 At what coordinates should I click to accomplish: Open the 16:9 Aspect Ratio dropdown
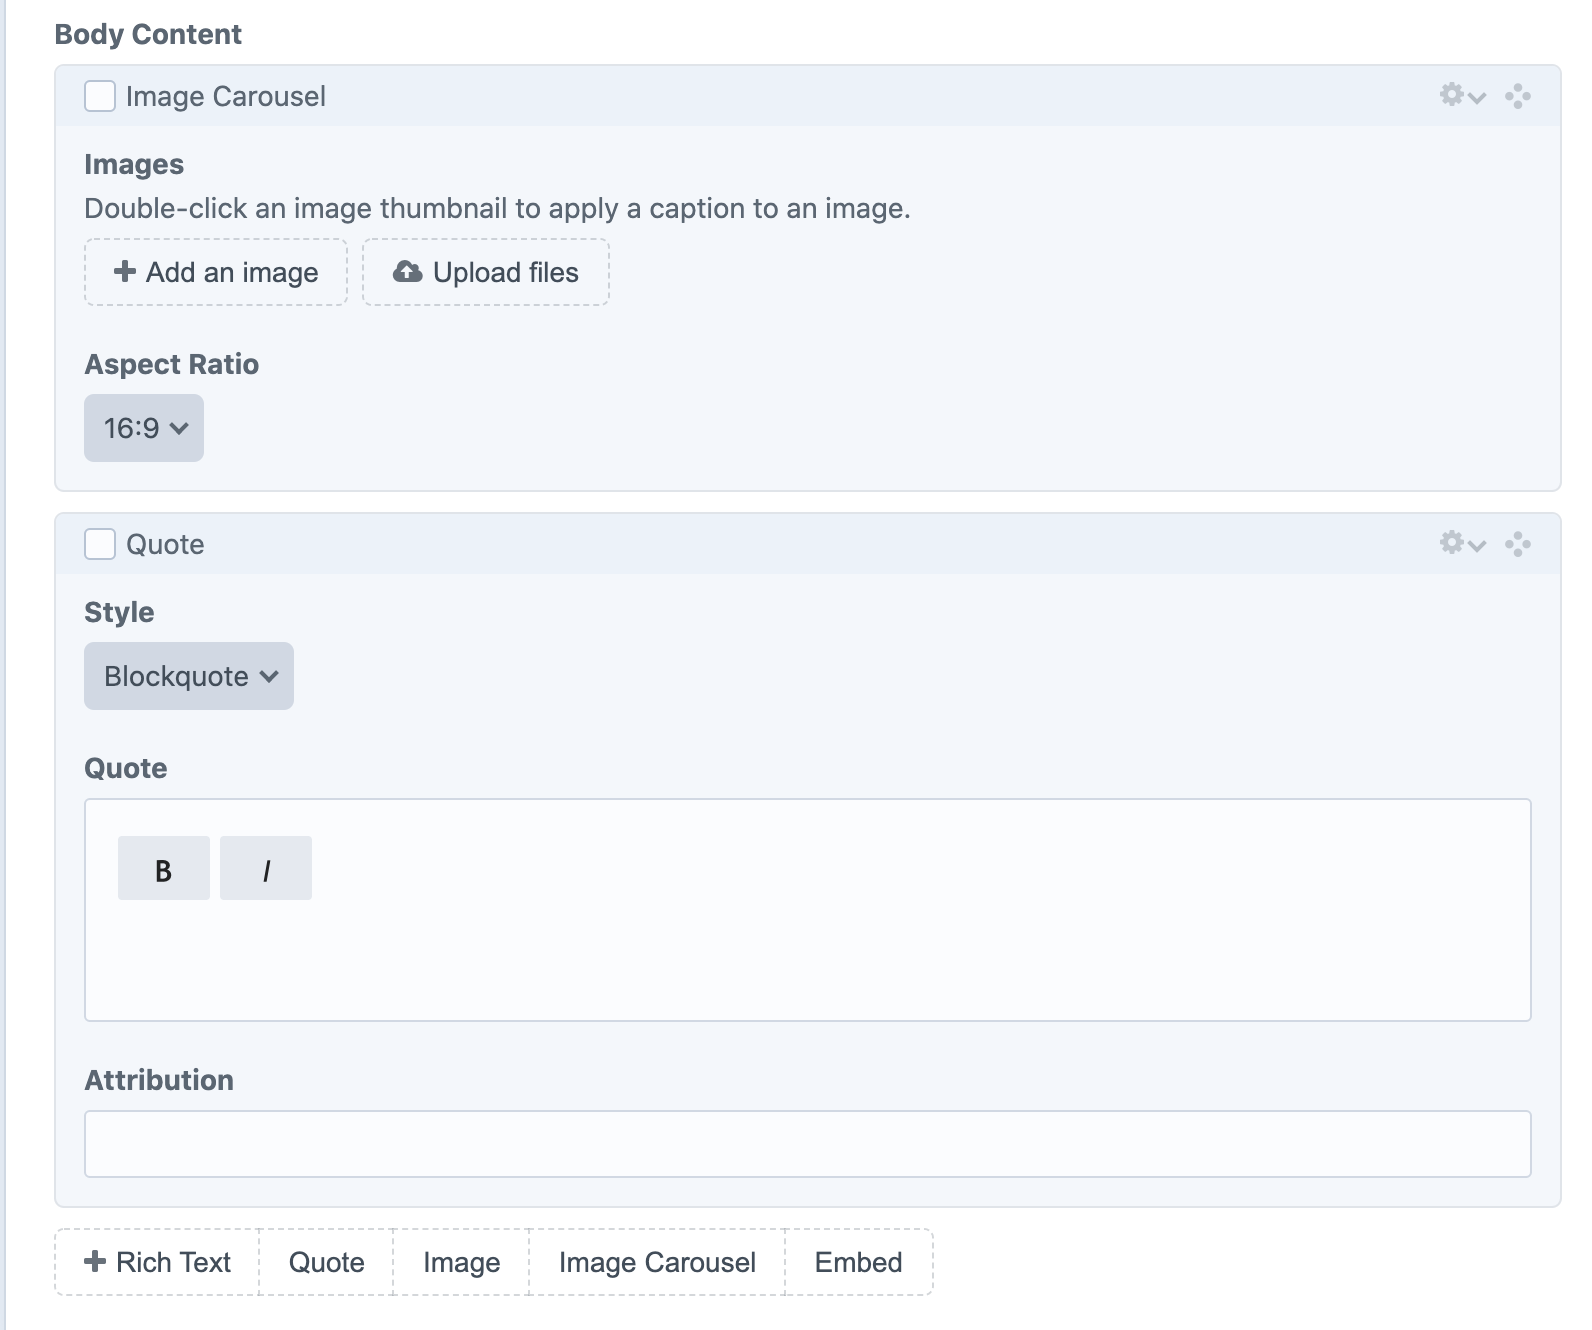pyautogui.click(x=144, y=428)
